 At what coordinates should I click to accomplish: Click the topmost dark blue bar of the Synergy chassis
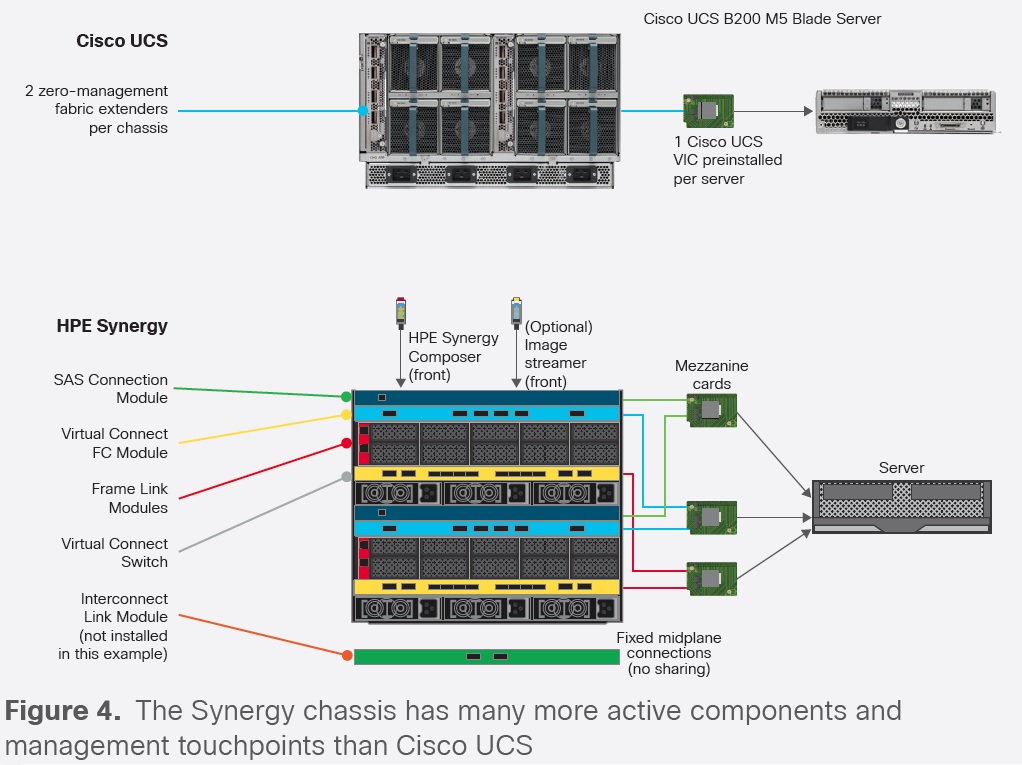(486, 397)
